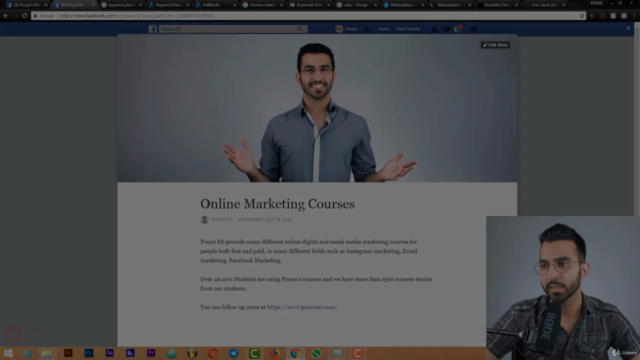Launch Adobe Illustrator from taskbar
This screenshot has width=640, height=360.
point(68,353)
